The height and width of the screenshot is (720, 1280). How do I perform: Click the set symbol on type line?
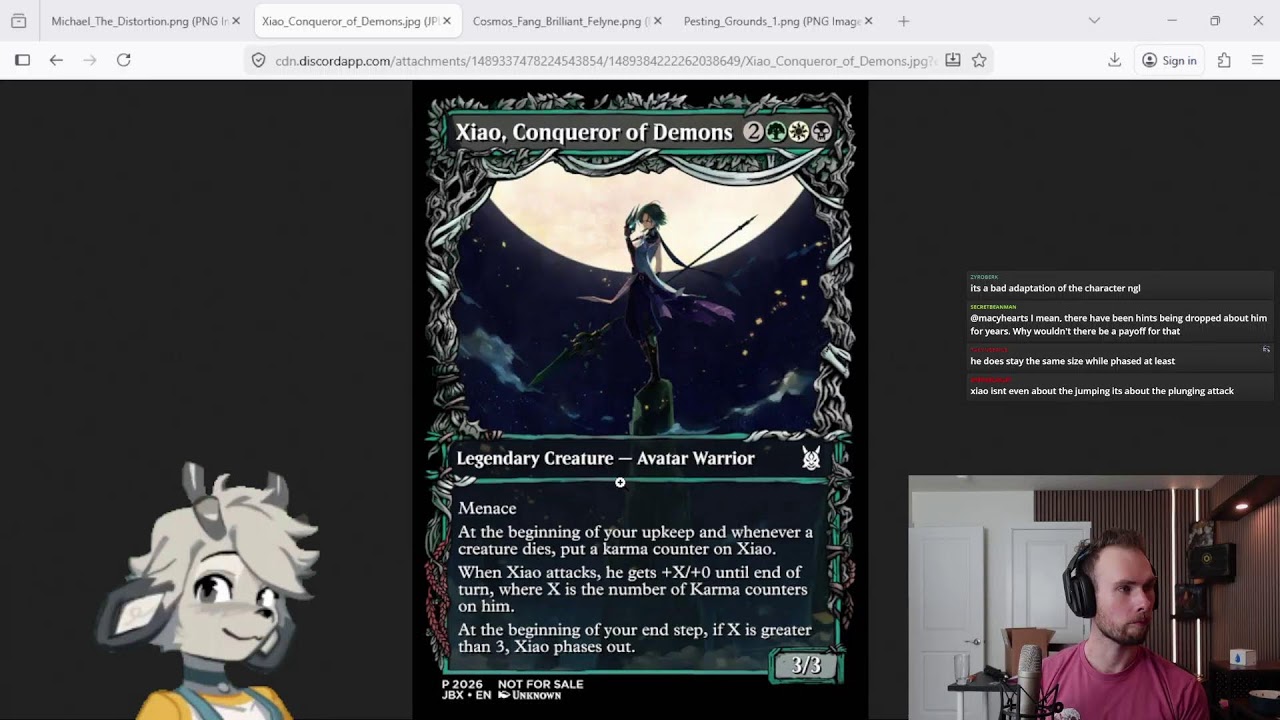click(811, 458)
